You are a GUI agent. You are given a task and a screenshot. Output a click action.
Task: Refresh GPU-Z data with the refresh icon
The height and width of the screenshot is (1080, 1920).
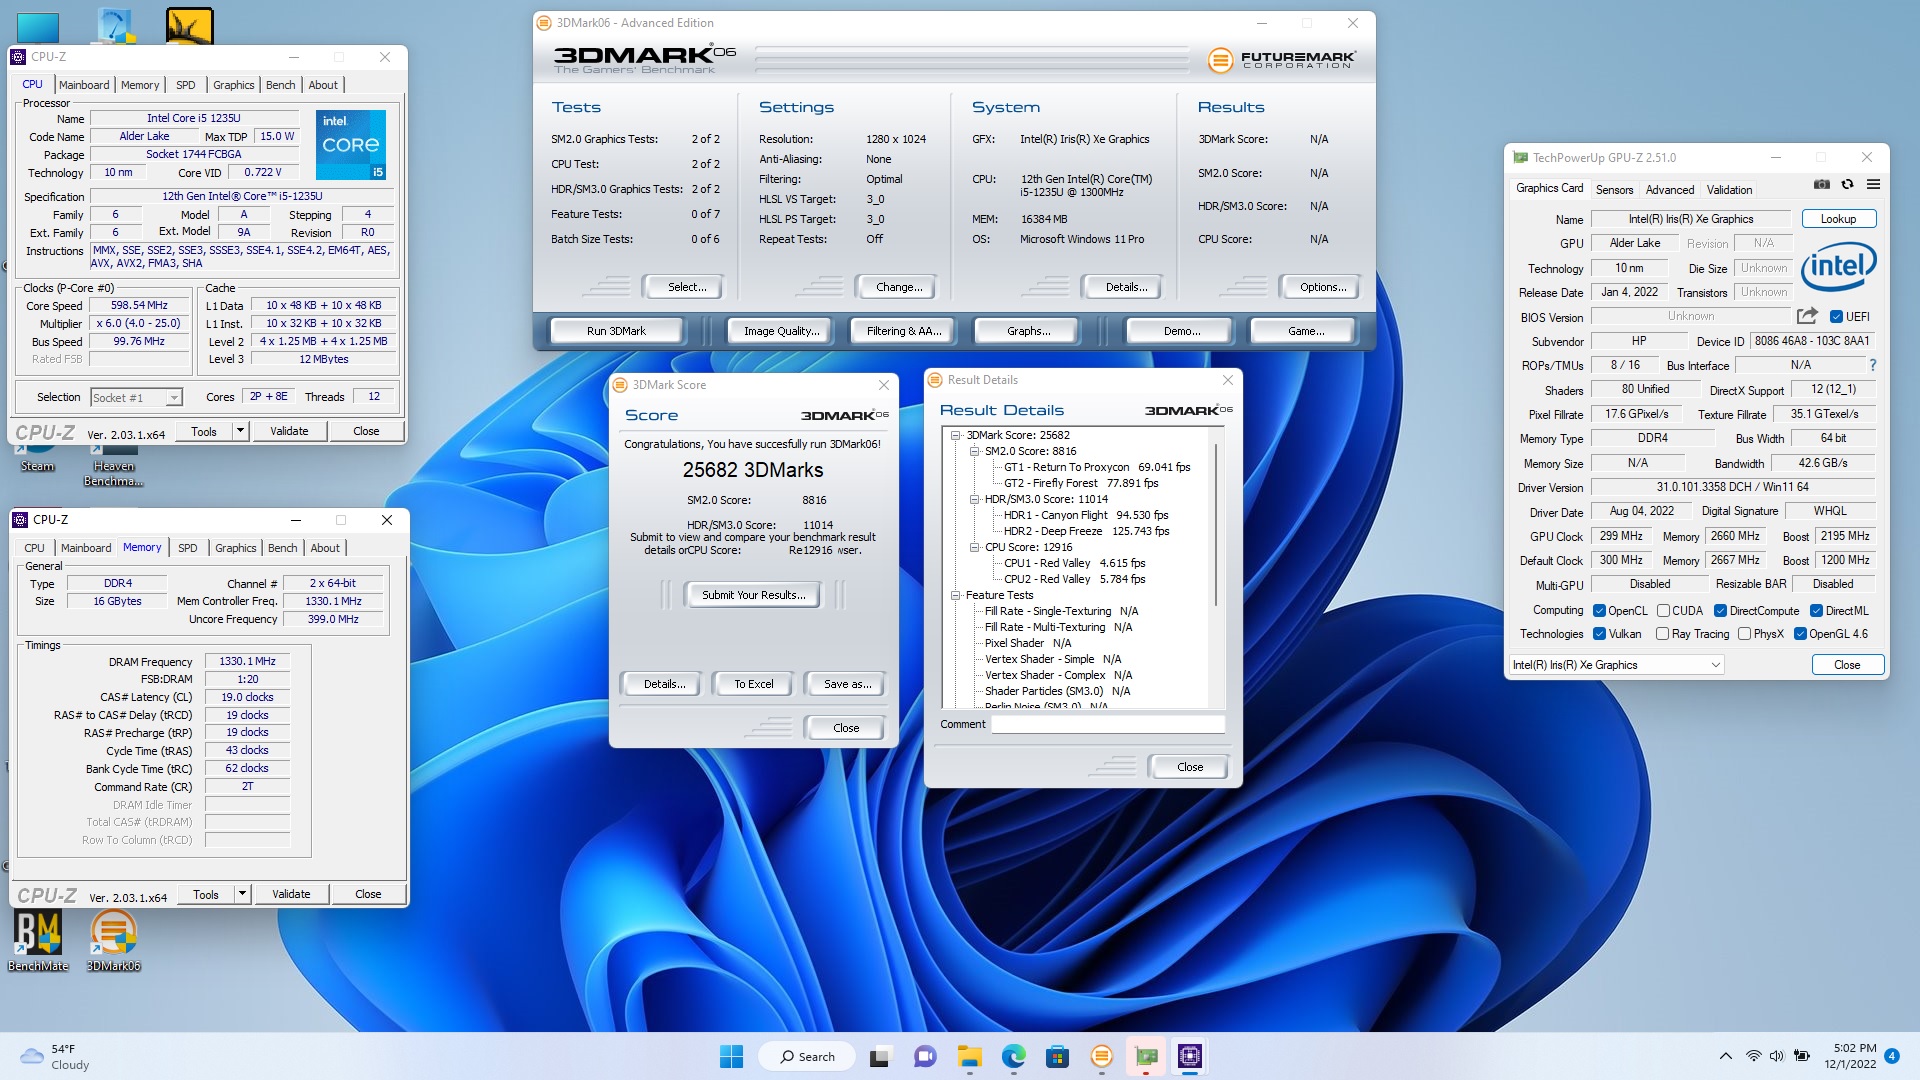[1847, 184]
